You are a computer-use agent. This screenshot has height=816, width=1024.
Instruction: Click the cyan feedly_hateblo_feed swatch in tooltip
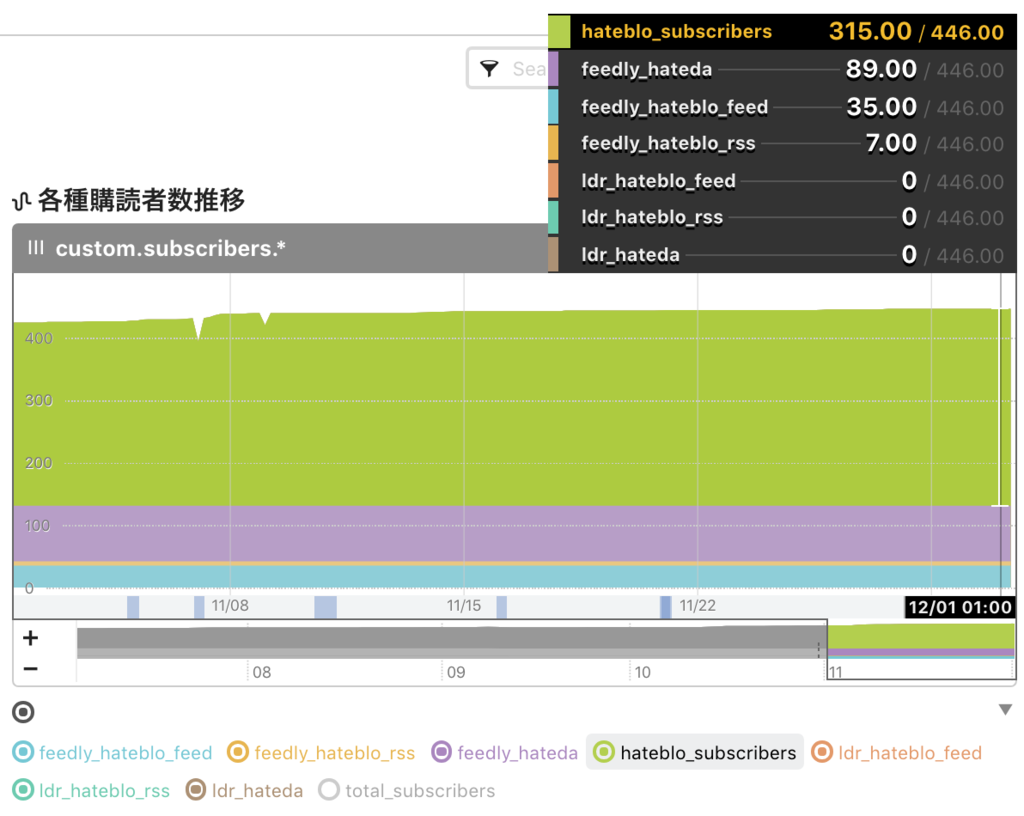(x=553, y=106)
